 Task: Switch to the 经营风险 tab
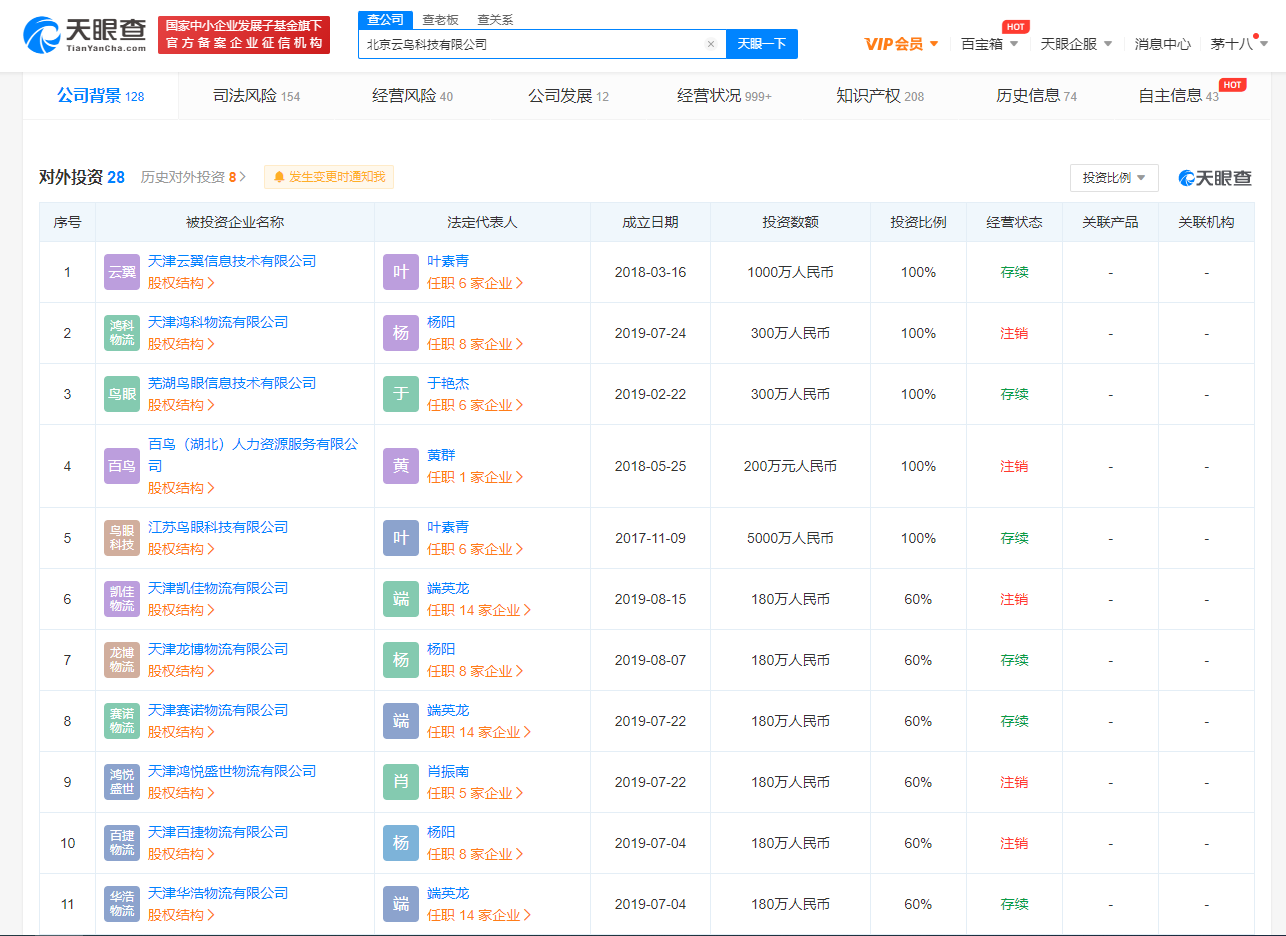click(x=412, y=96)
